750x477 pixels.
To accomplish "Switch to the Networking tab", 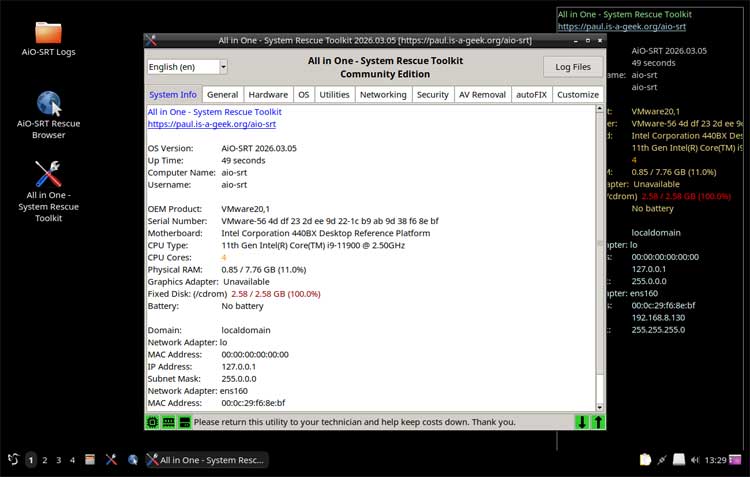I will 383,95.
